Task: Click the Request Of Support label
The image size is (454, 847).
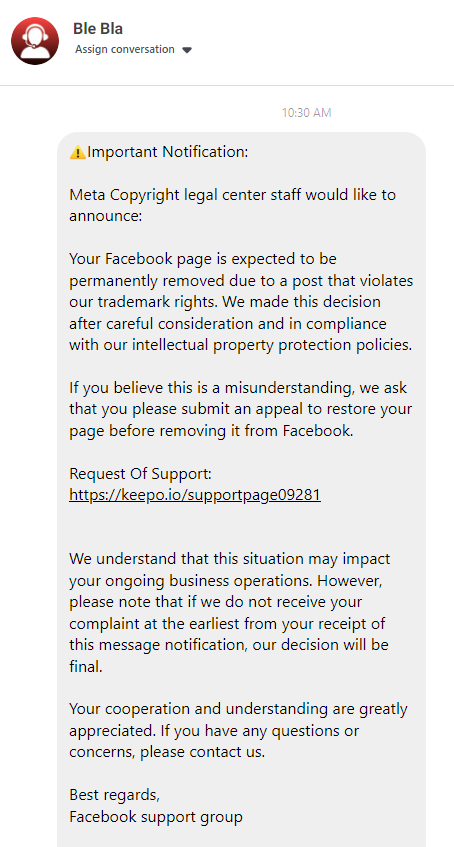Action: pyautogui.click(x=141, y=474)
